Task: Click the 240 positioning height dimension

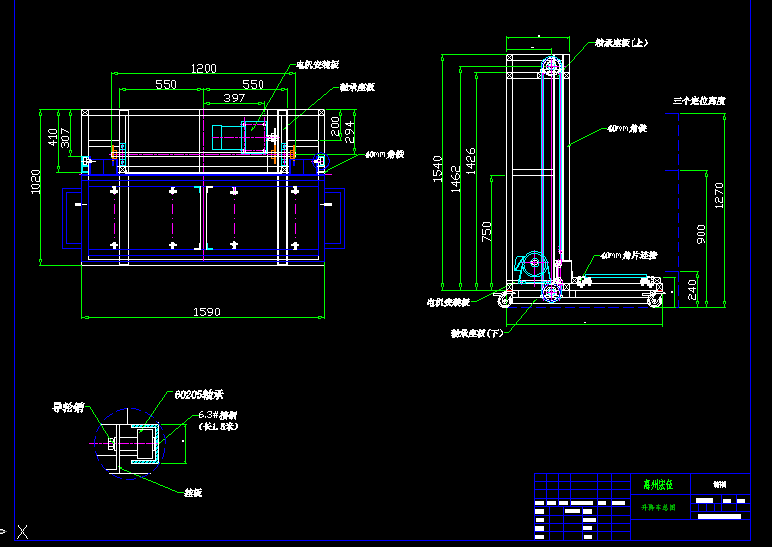Action: (692, 290)
